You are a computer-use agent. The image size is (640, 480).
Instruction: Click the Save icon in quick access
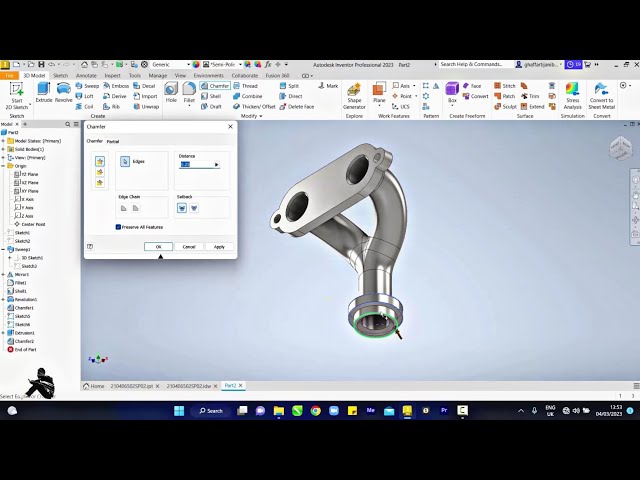click(x=41, y=64)
